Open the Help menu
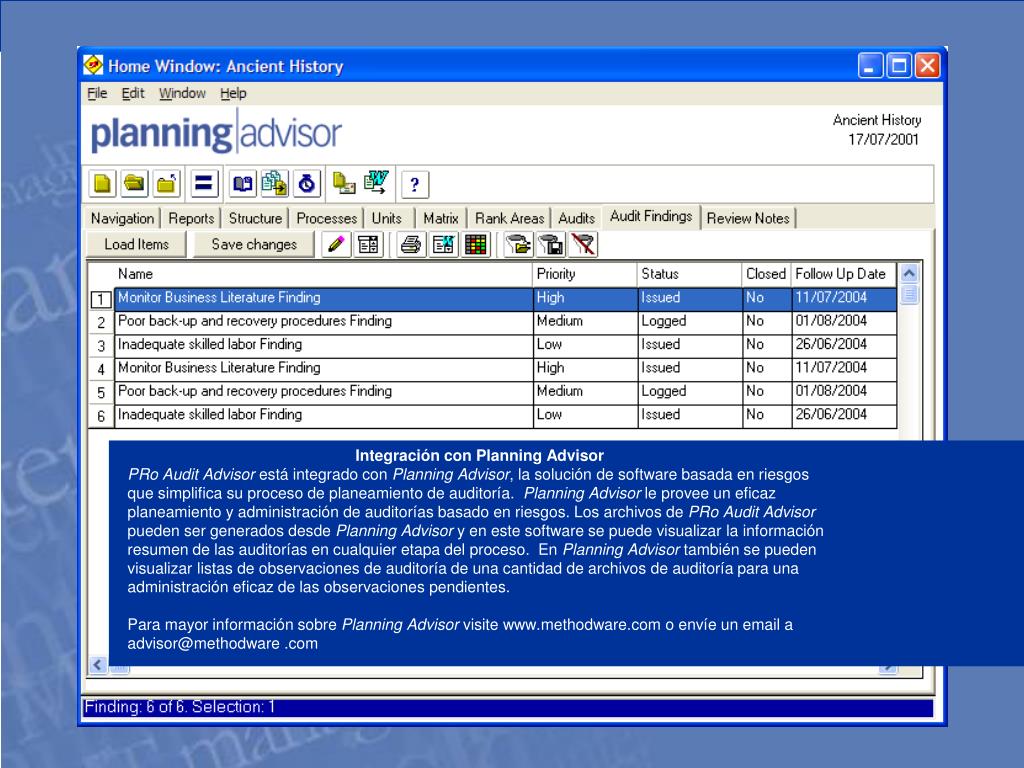This screenshot has width=1024, height=768. 233,93
